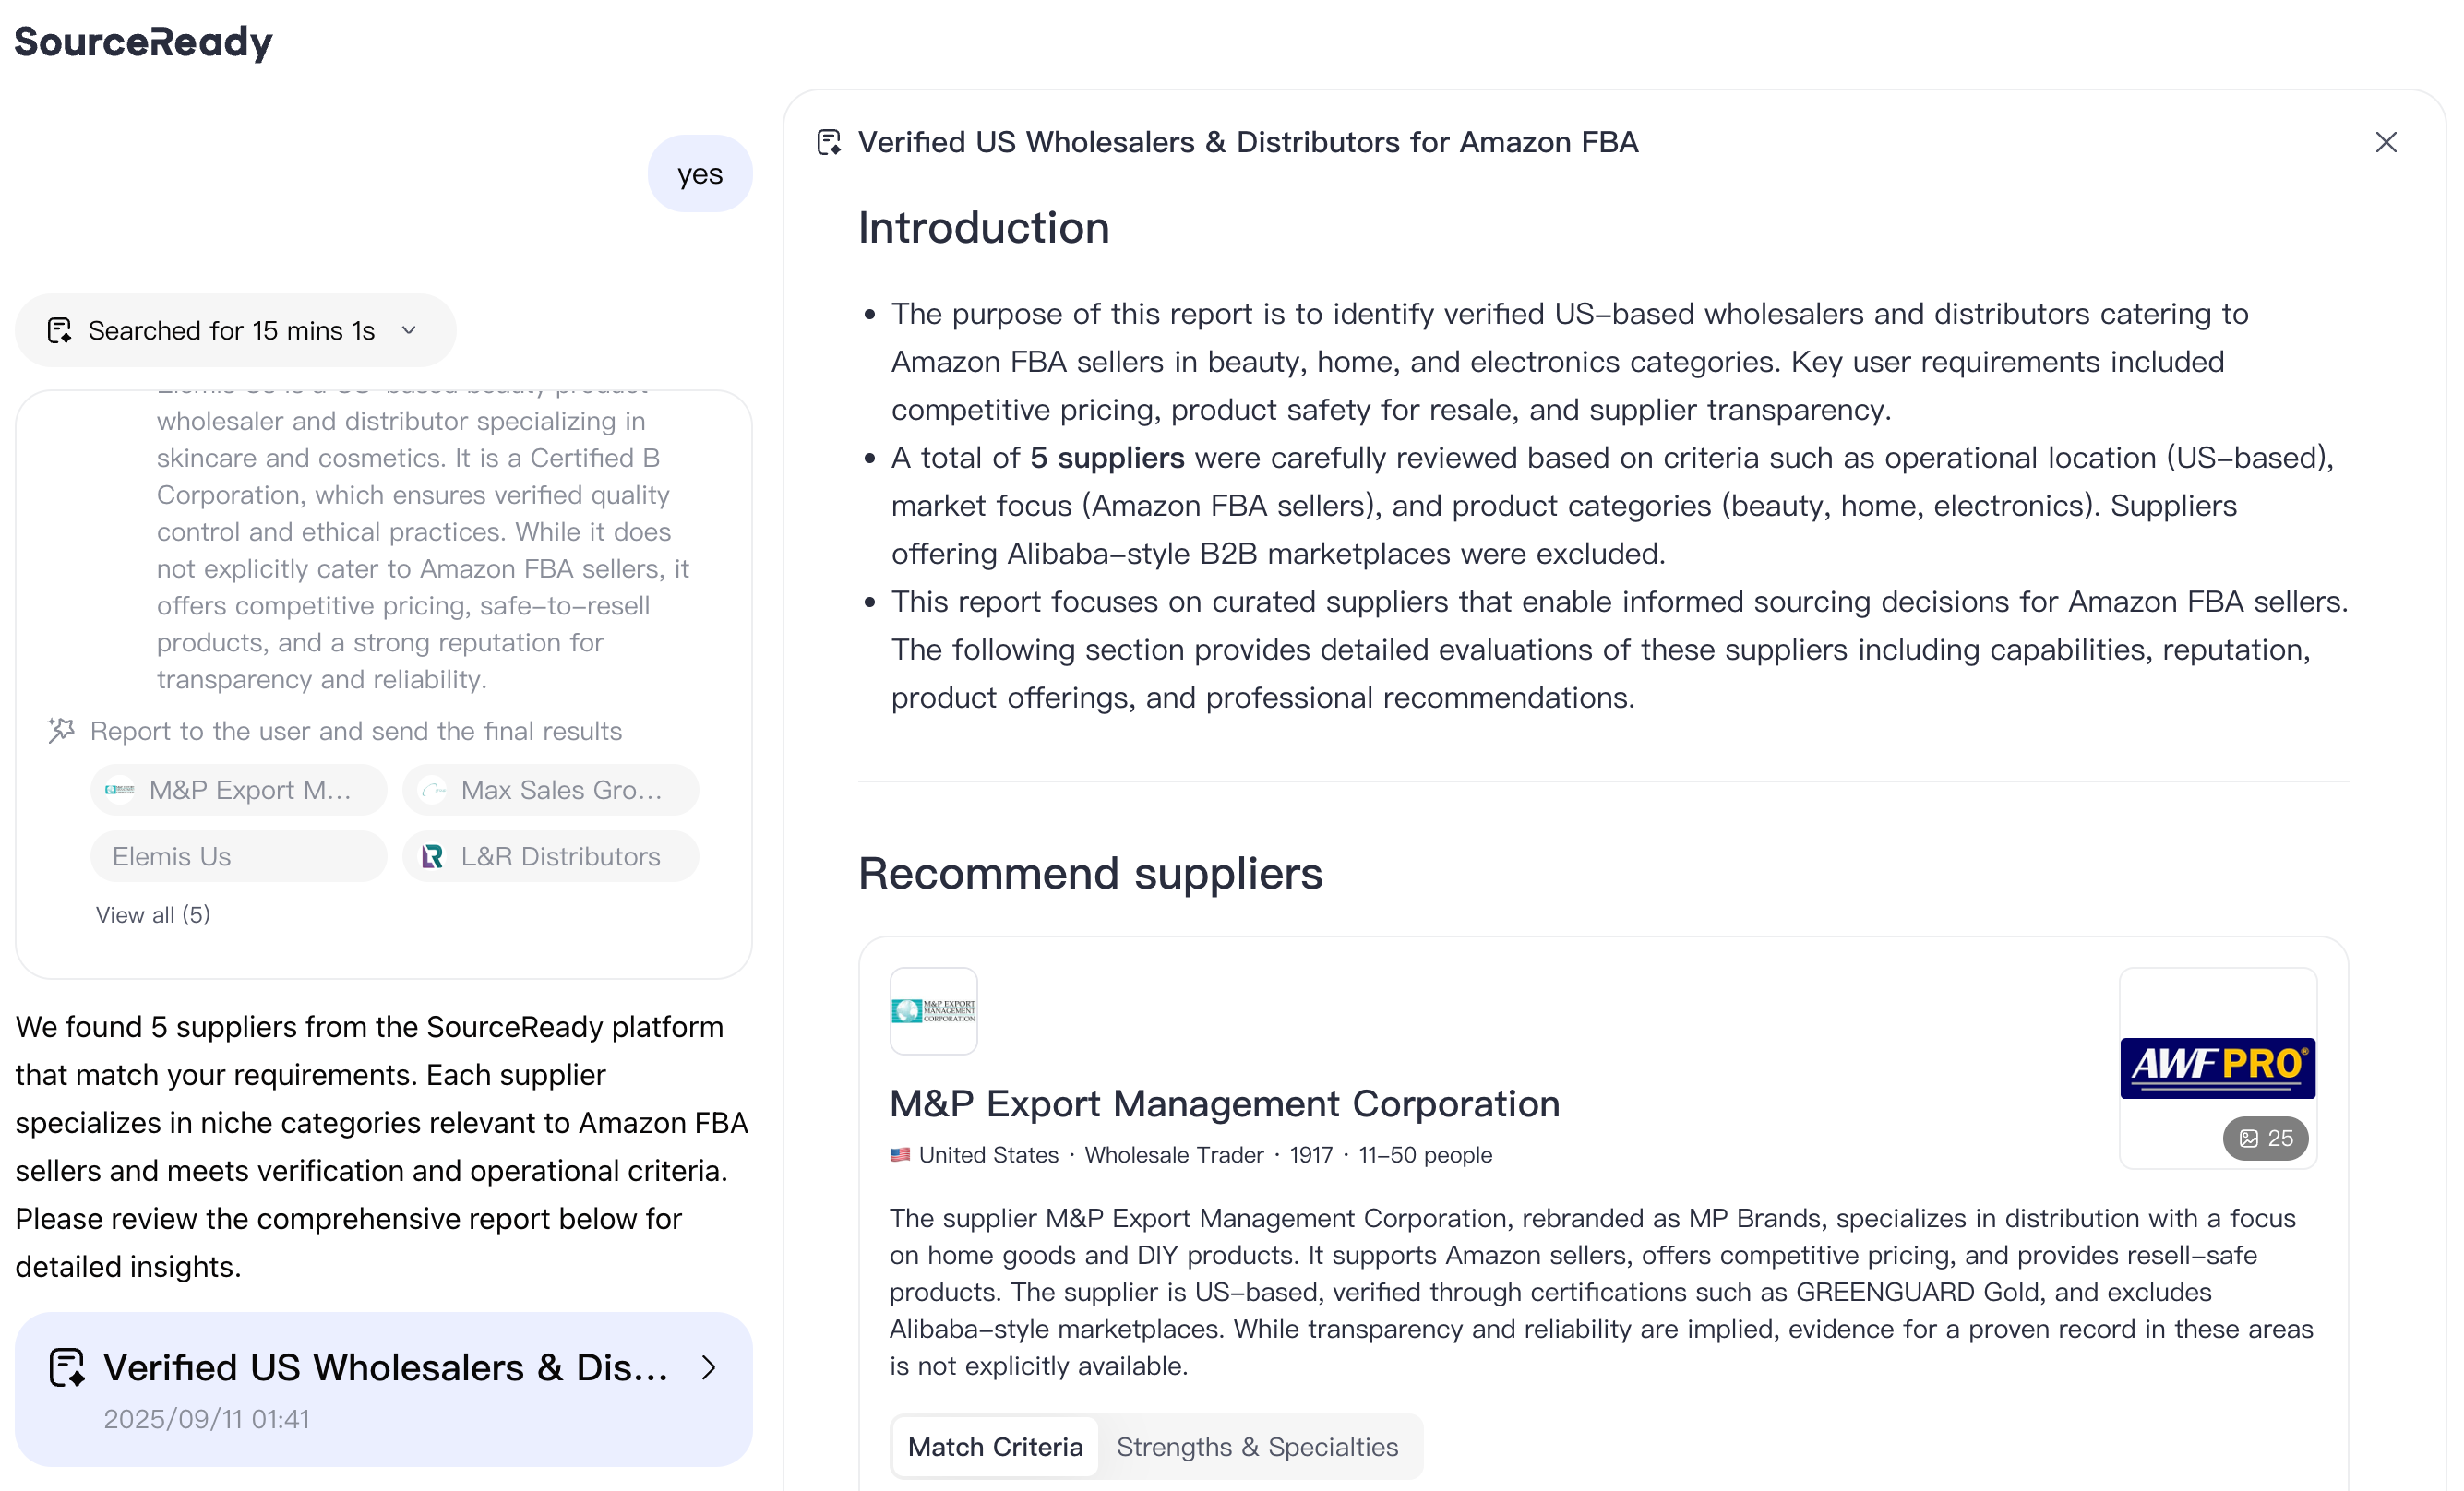This screenshot has width=2464, height=1491.
Task: Close the report panel with X
Action: click(x=2385, y=142)
